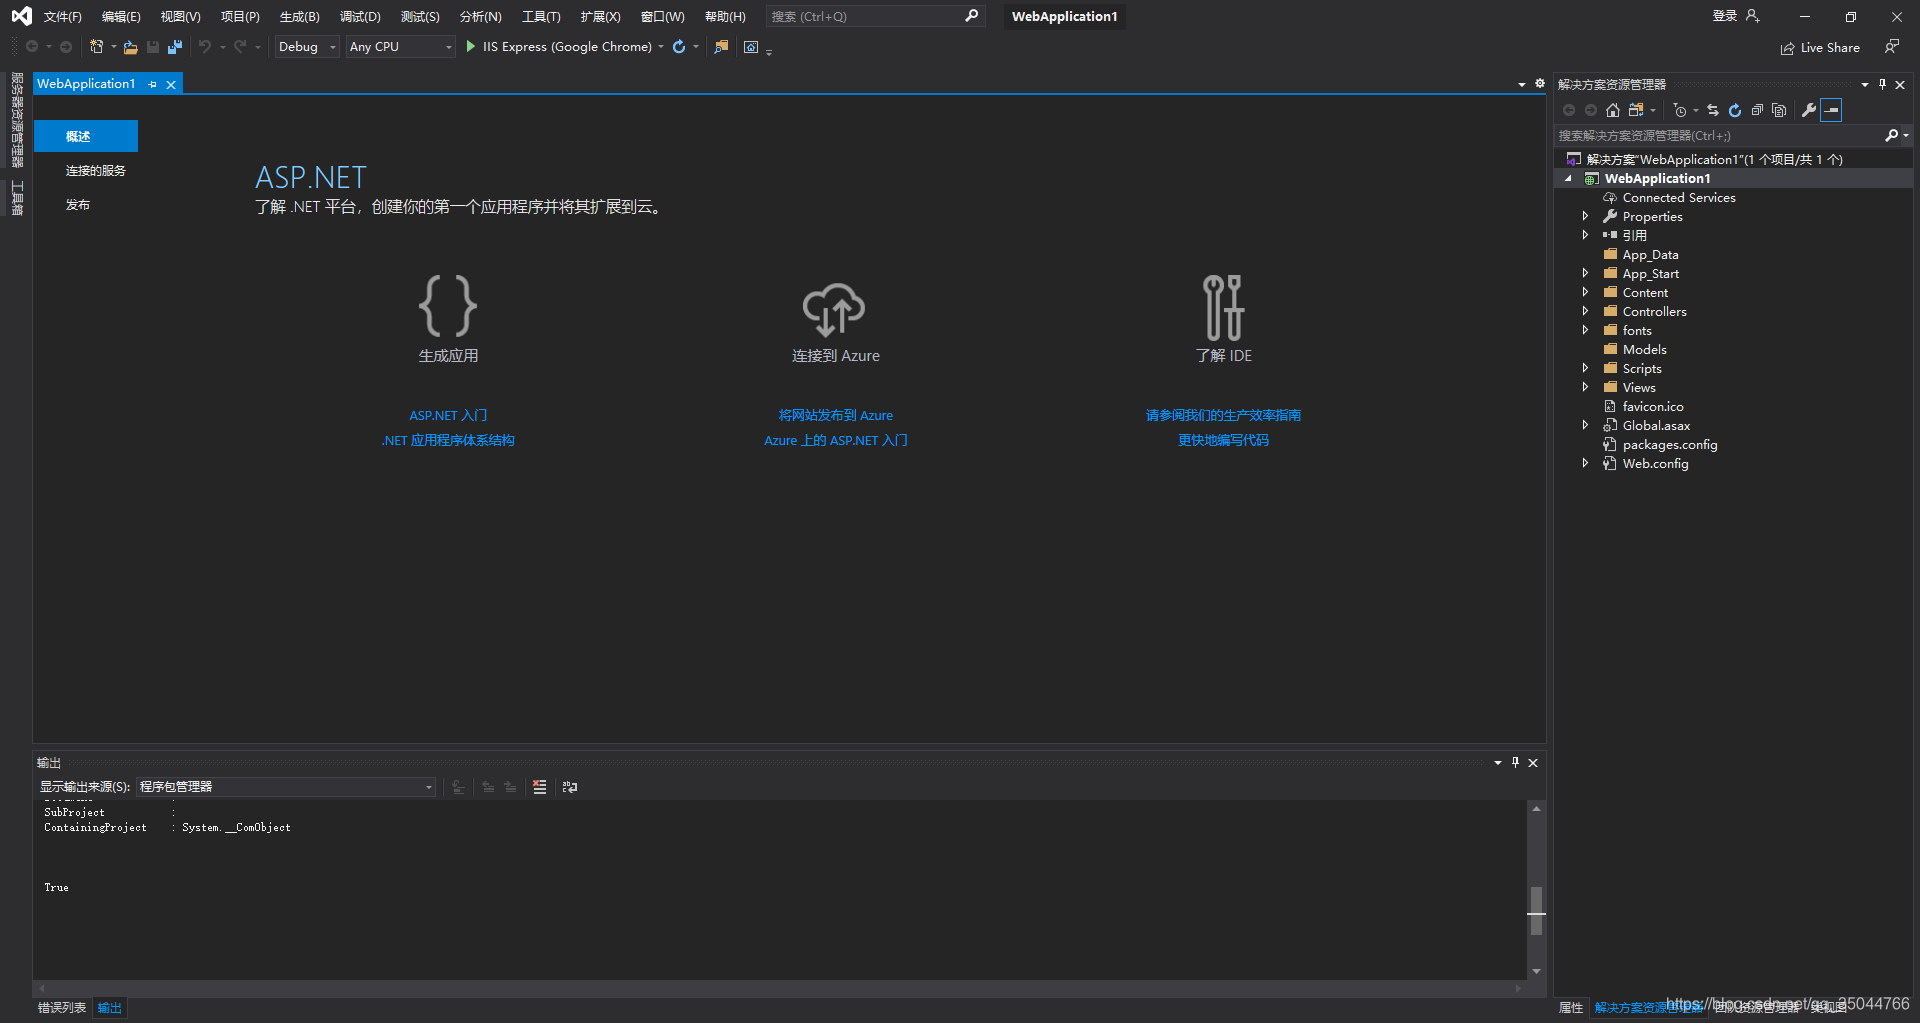Collapse the WebApplication1 project node
This screenshot has height=1023, width=1920.
(1568, 179)
